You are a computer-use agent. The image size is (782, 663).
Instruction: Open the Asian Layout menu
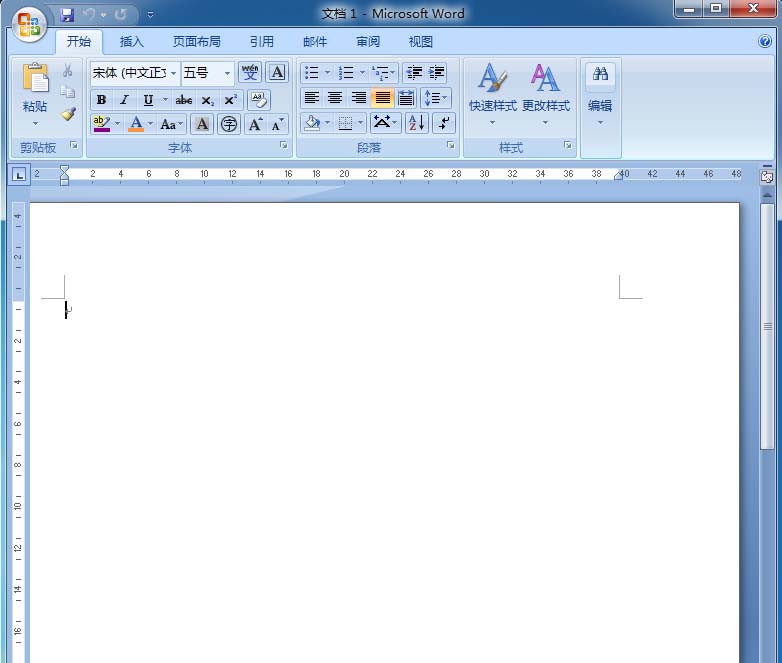coord(385,123)
